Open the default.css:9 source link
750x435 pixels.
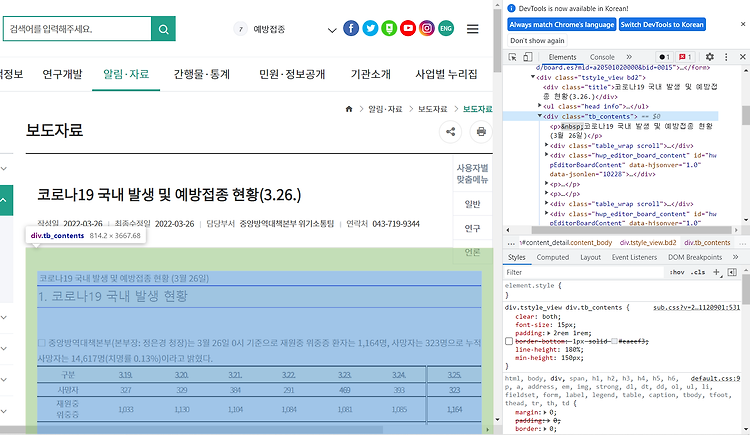click(x=715, y=378)
